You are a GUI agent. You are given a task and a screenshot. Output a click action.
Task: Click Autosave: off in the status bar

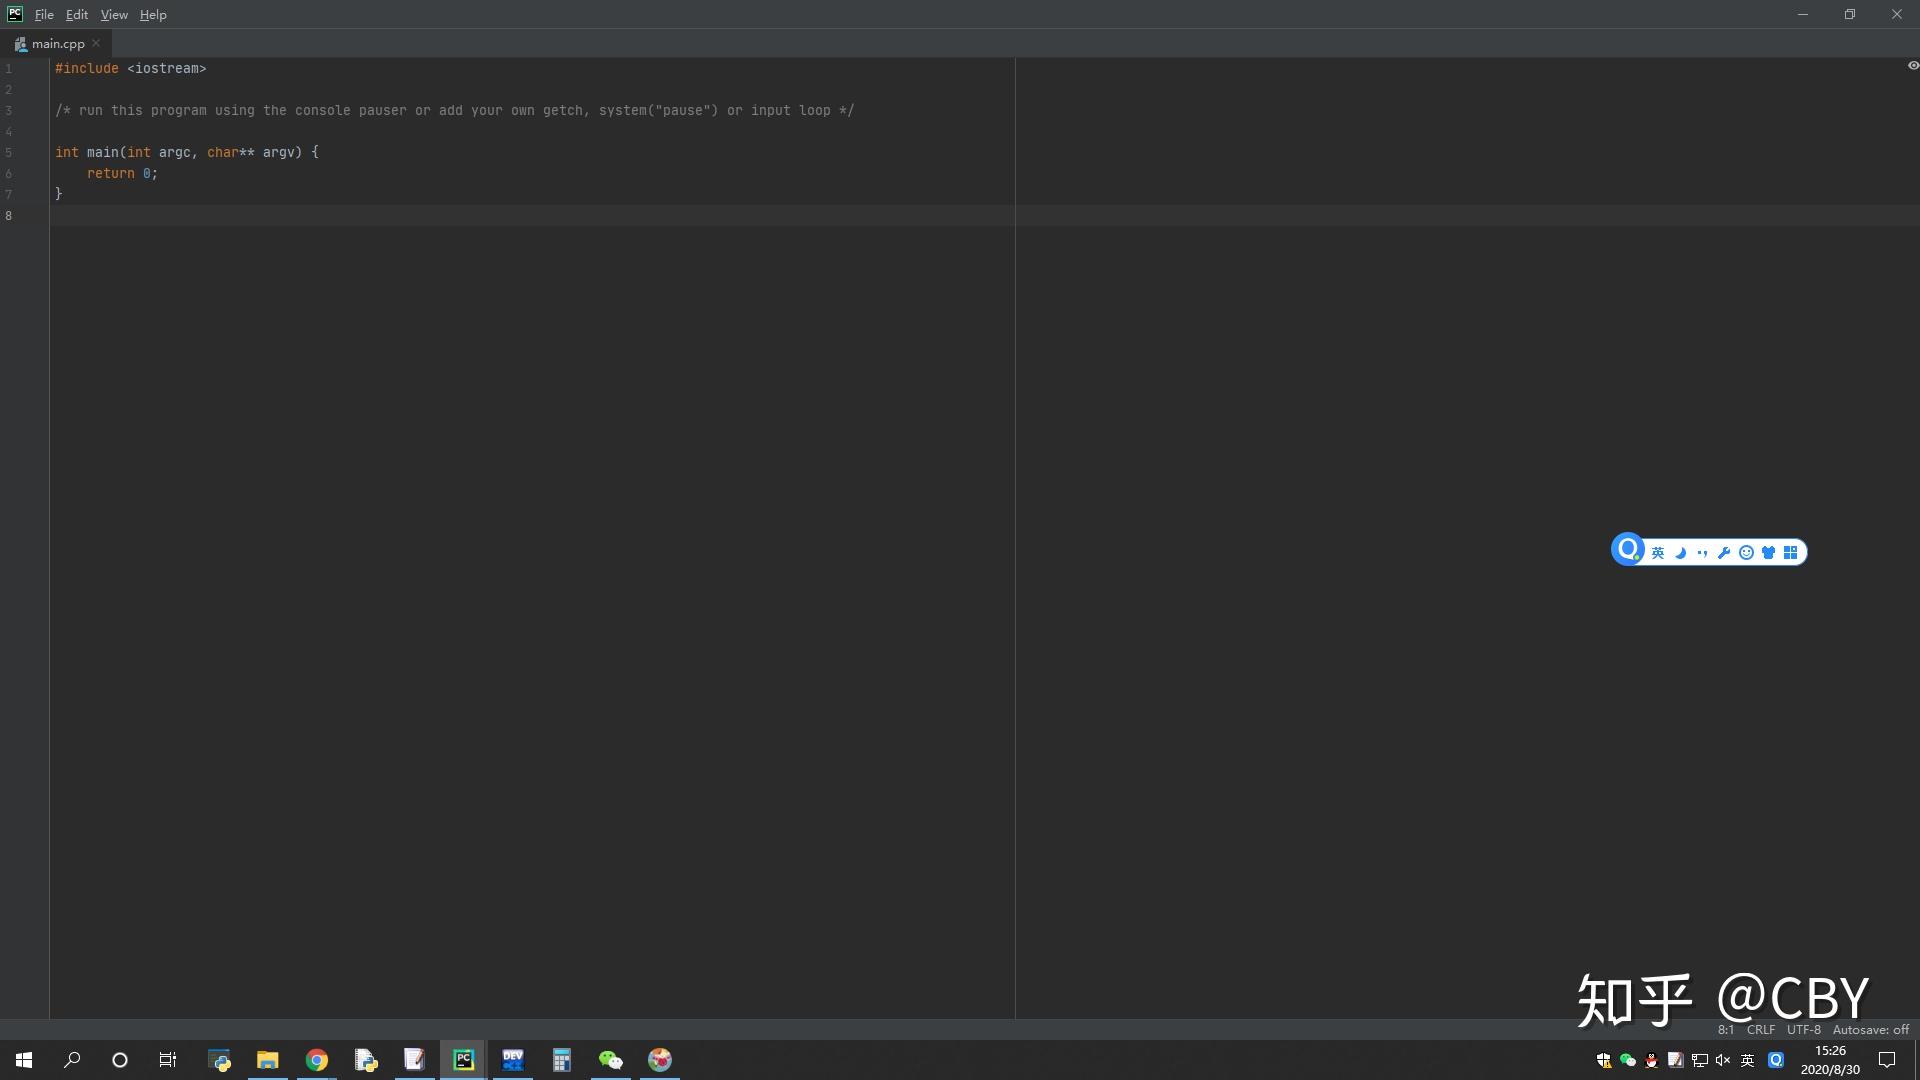click(x=1871, y=1029)
